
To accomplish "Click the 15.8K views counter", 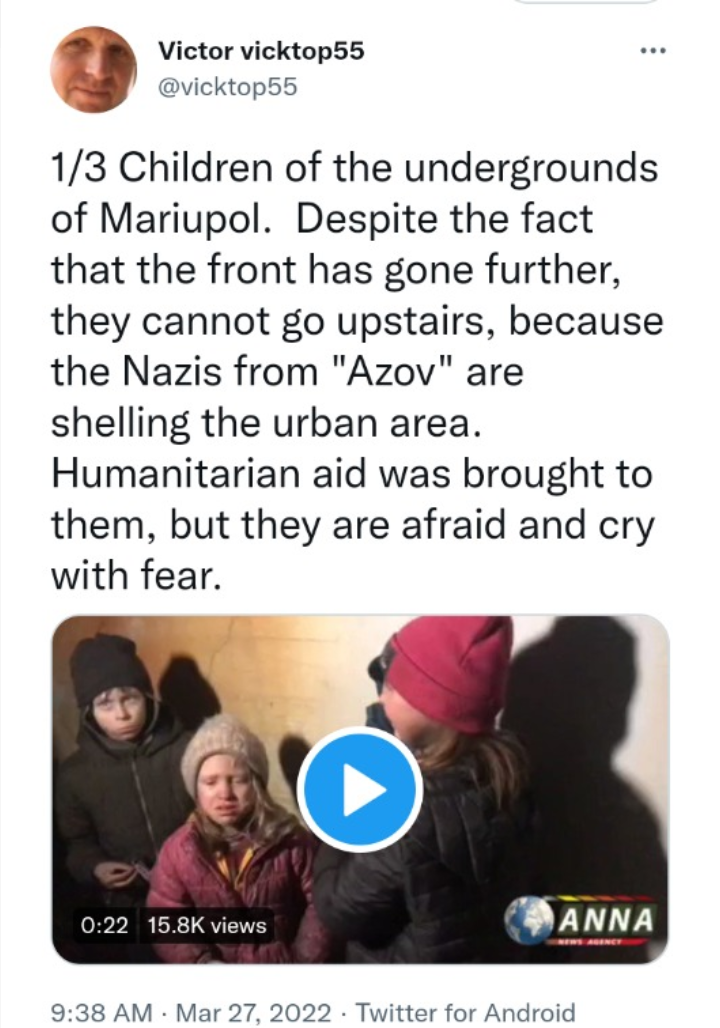I will click(207, 925).
